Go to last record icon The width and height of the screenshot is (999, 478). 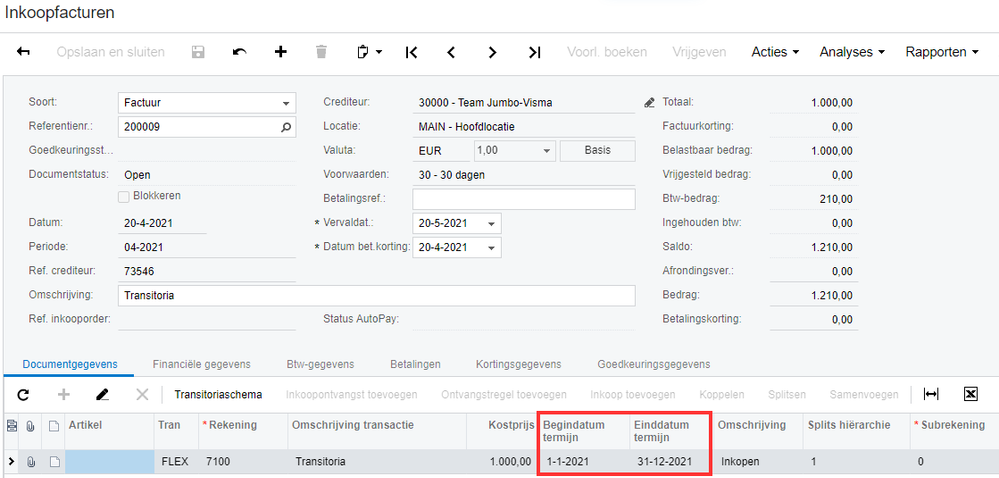pos(534,52)
